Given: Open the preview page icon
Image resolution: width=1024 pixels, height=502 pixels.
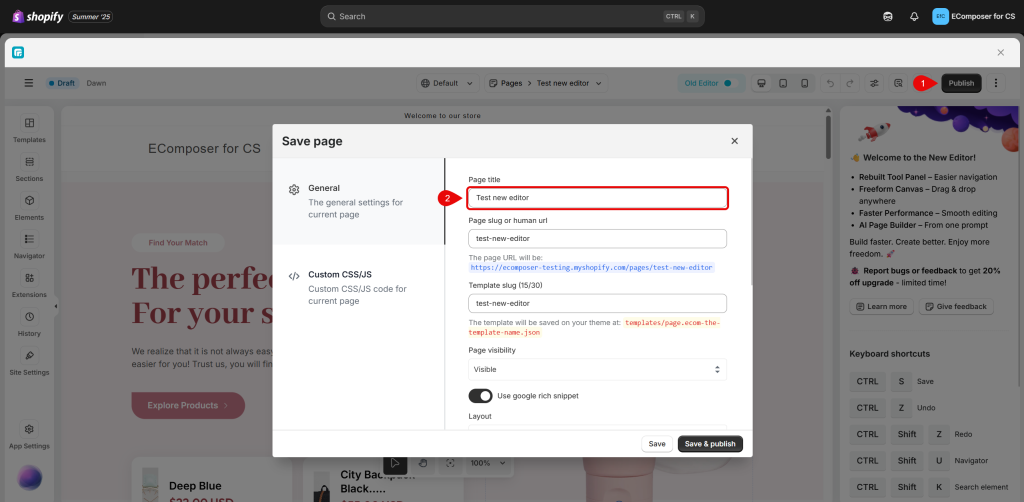Looking at the screenshot, I should point(899,83).
